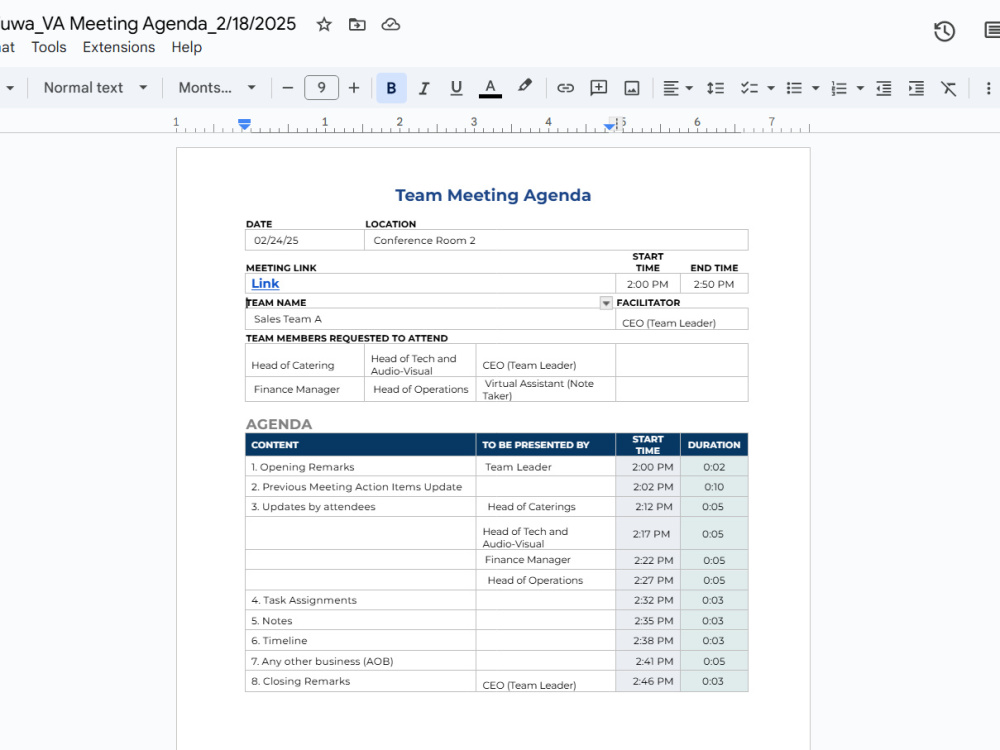Toggle bold formatting
This screenshot has height=750, width=1000.
[391, 88]
